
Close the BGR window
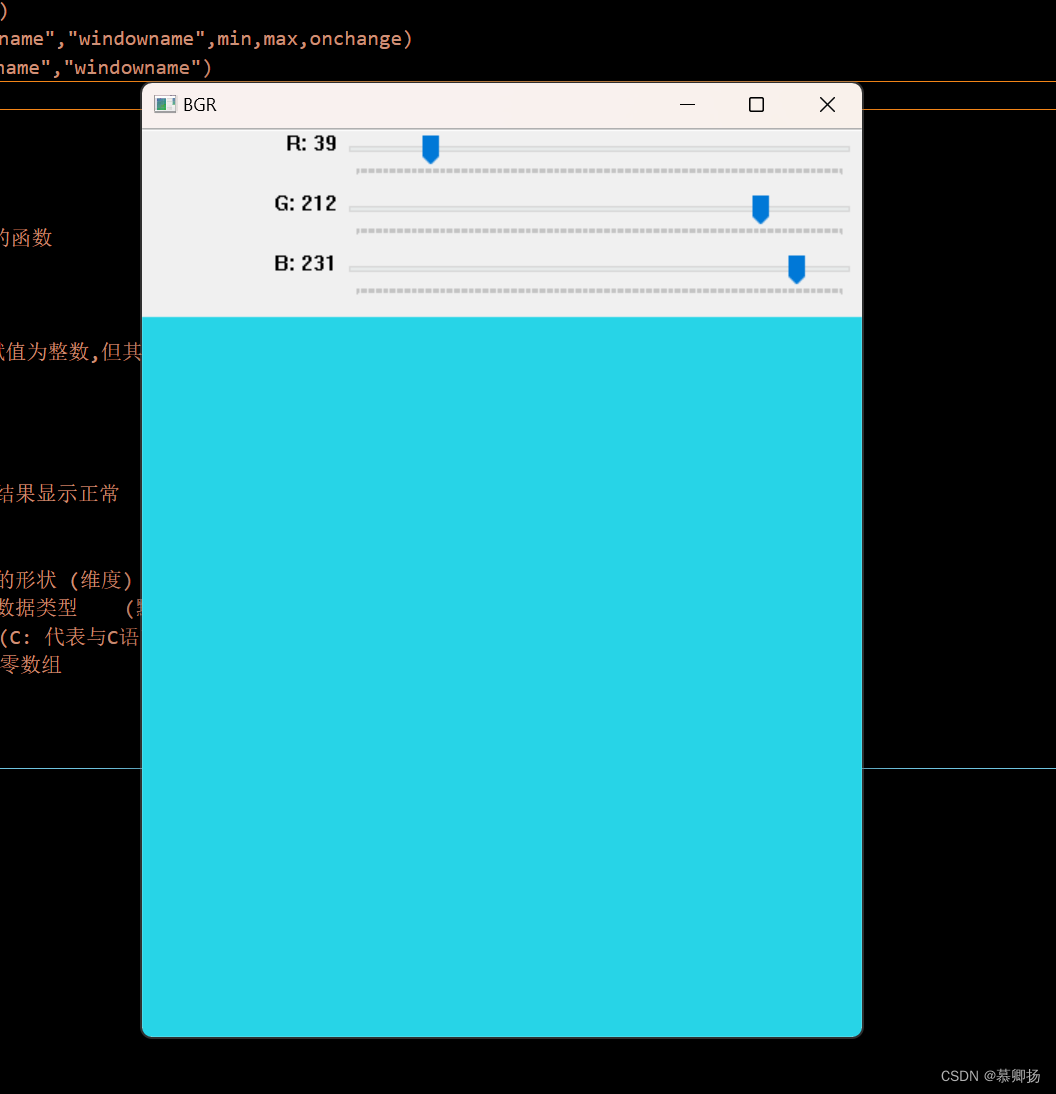[827, 105]
